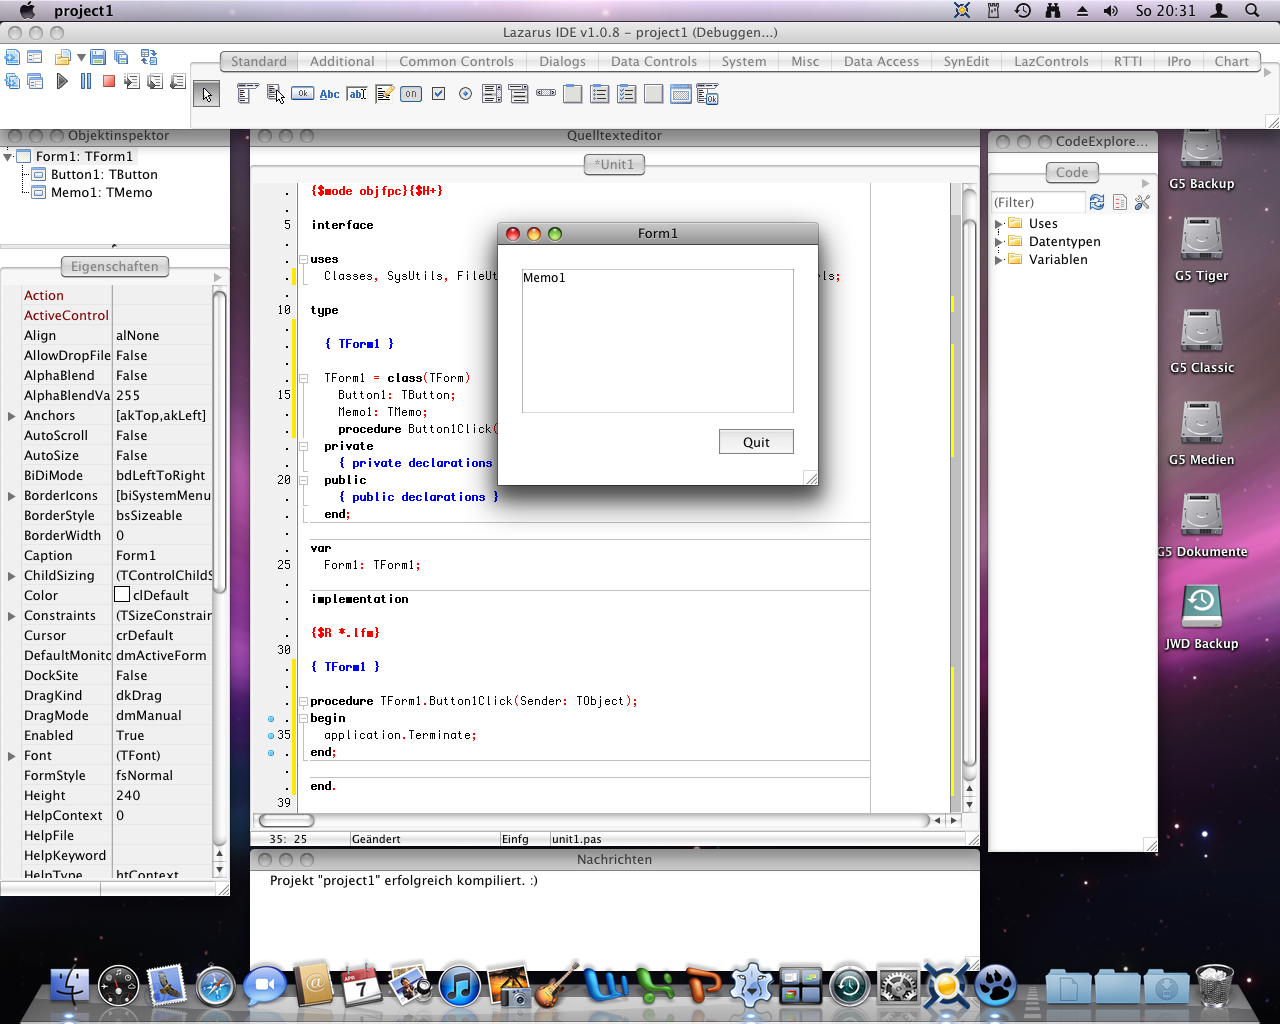Screen dimensions: 1280x1024
Task: Open Spotlight search in the menu bar
Action: point(1252,11)
